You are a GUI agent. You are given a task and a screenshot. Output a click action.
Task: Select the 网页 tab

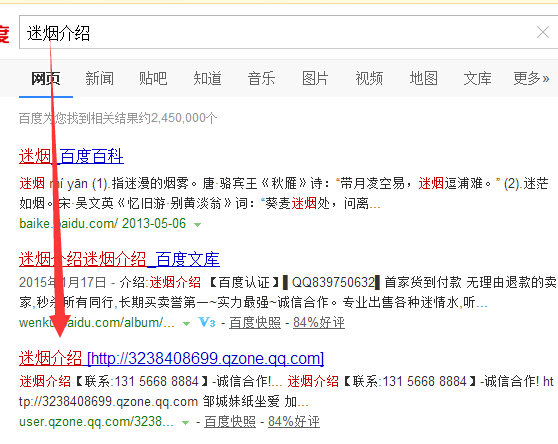46,78
